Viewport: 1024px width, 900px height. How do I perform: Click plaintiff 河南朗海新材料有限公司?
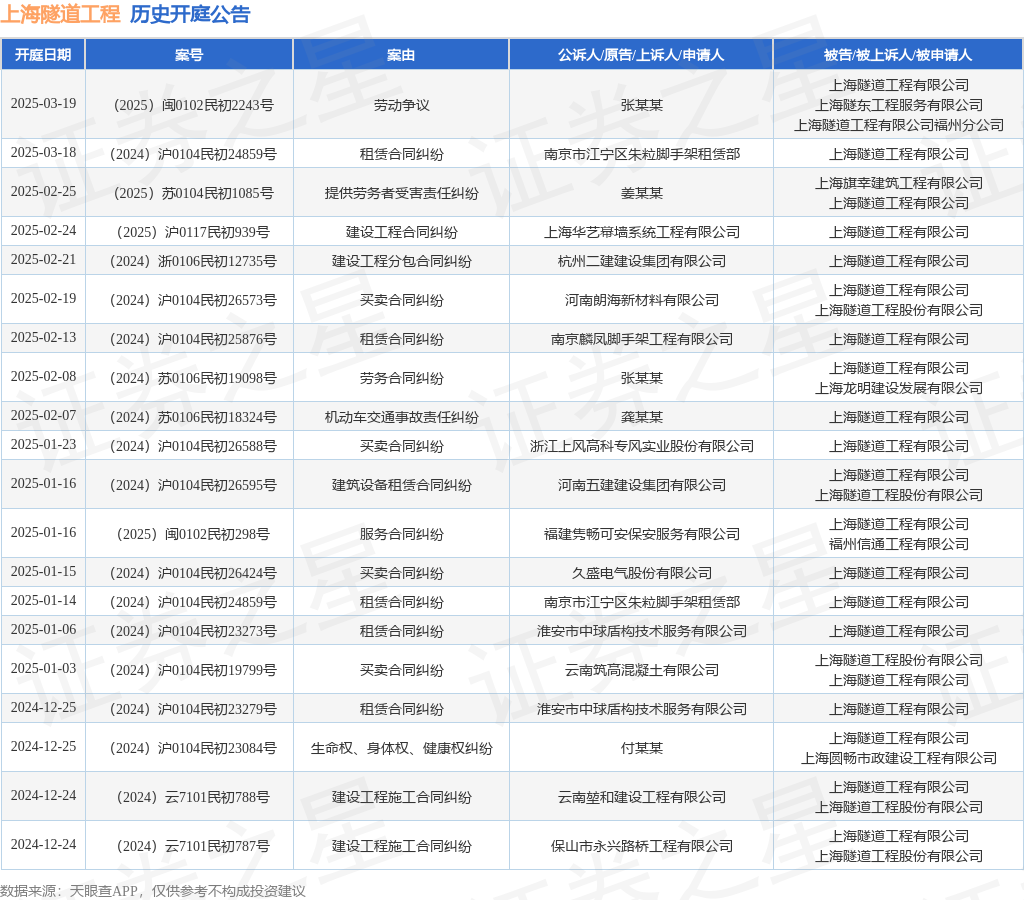tap(641, 300)
